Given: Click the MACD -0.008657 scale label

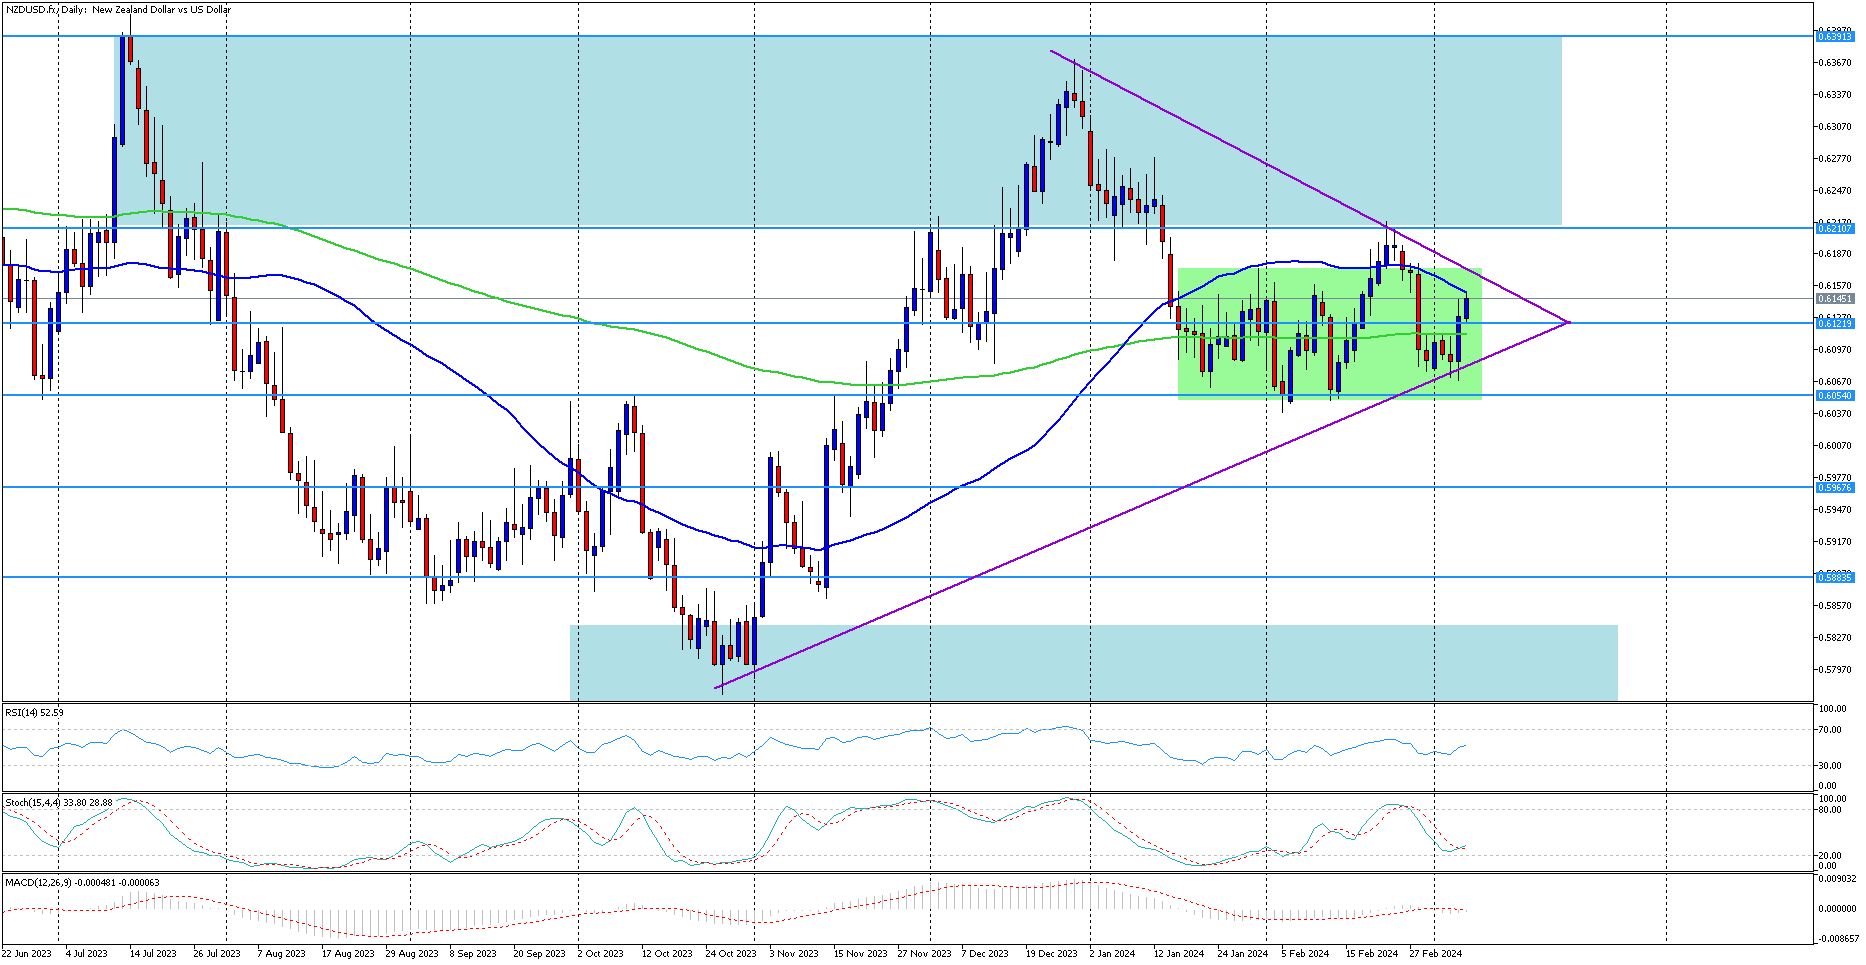Looking at the screenshot, I should 1838,939.
